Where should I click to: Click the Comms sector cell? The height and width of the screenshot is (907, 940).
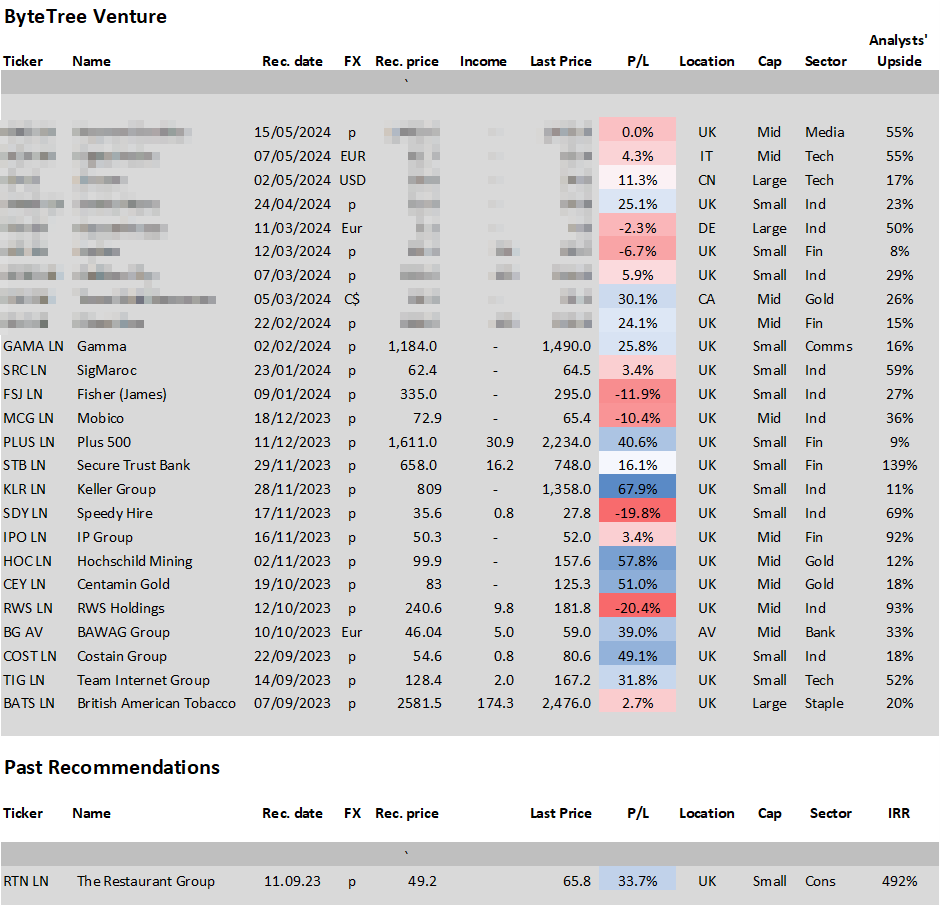pyautogui.click(x=828, y=346)
